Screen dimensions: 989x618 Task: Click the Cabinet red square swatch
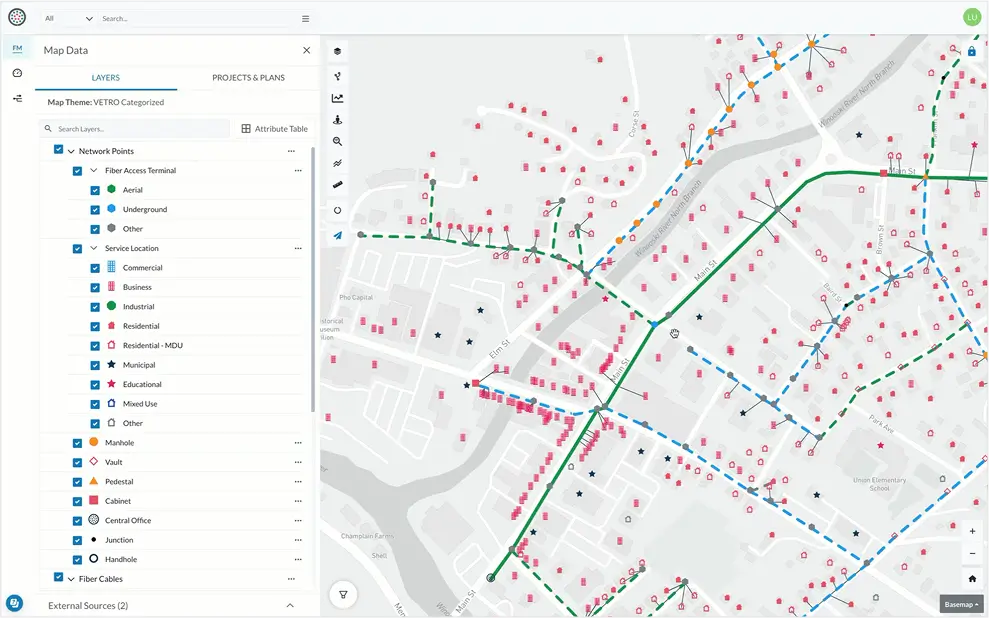click(x=94, y=500)
